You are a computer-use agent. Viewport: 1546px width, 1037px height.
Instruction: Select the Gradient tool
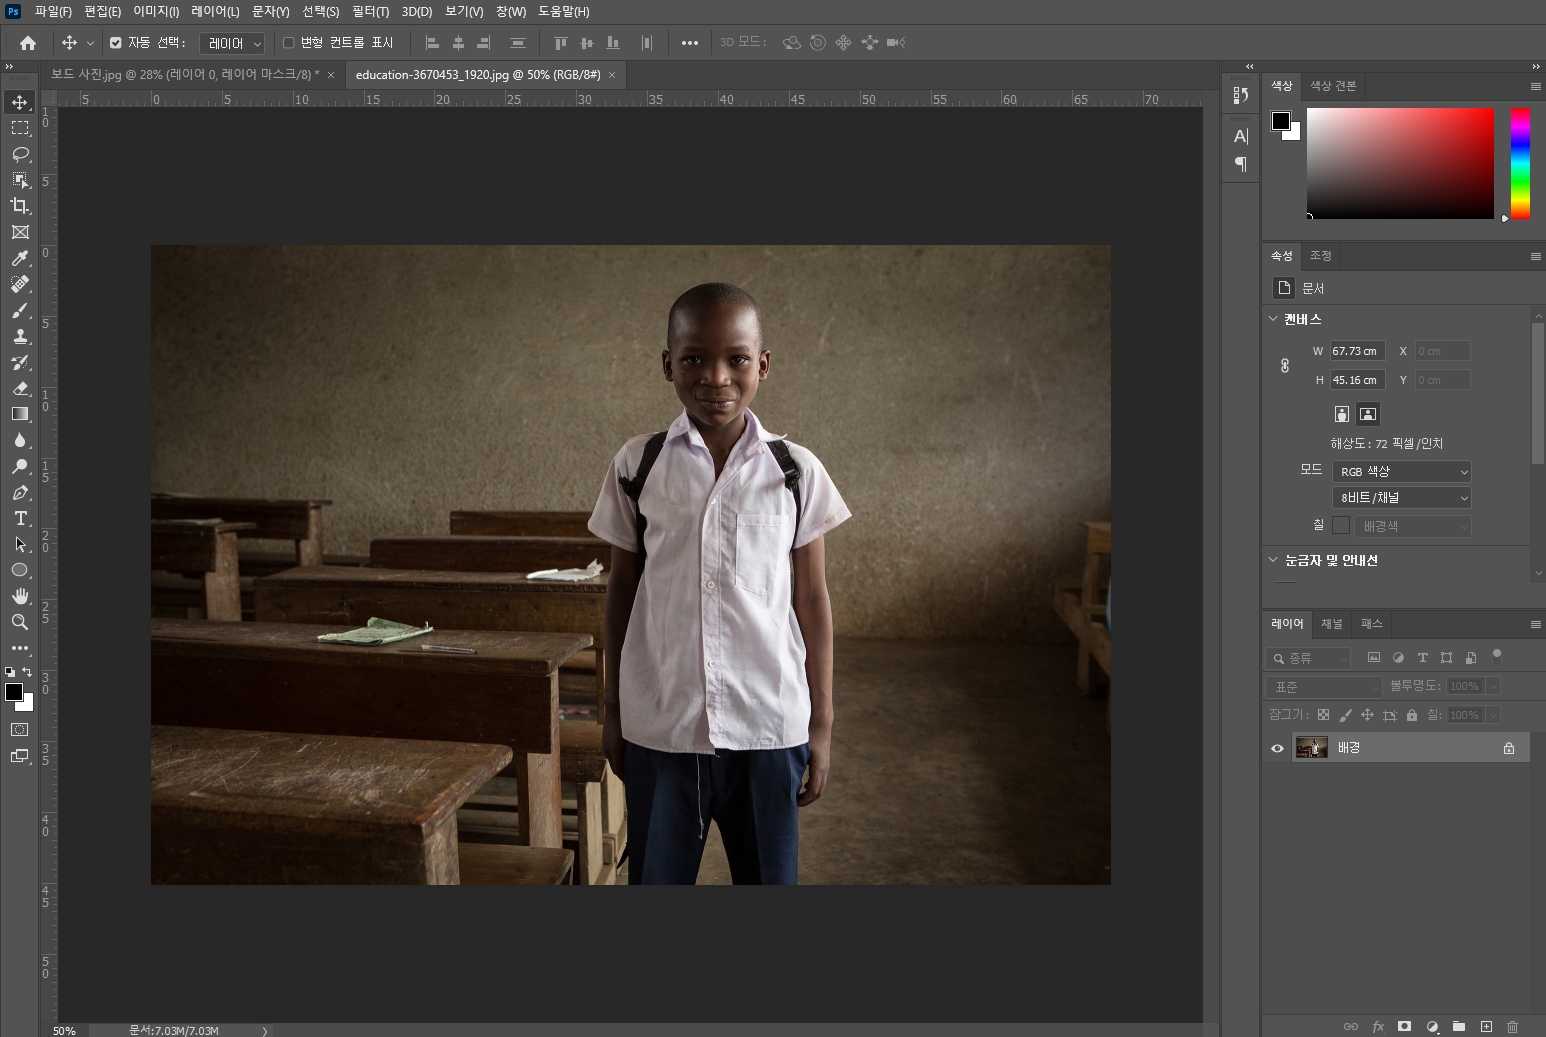[x=19, y=414]
